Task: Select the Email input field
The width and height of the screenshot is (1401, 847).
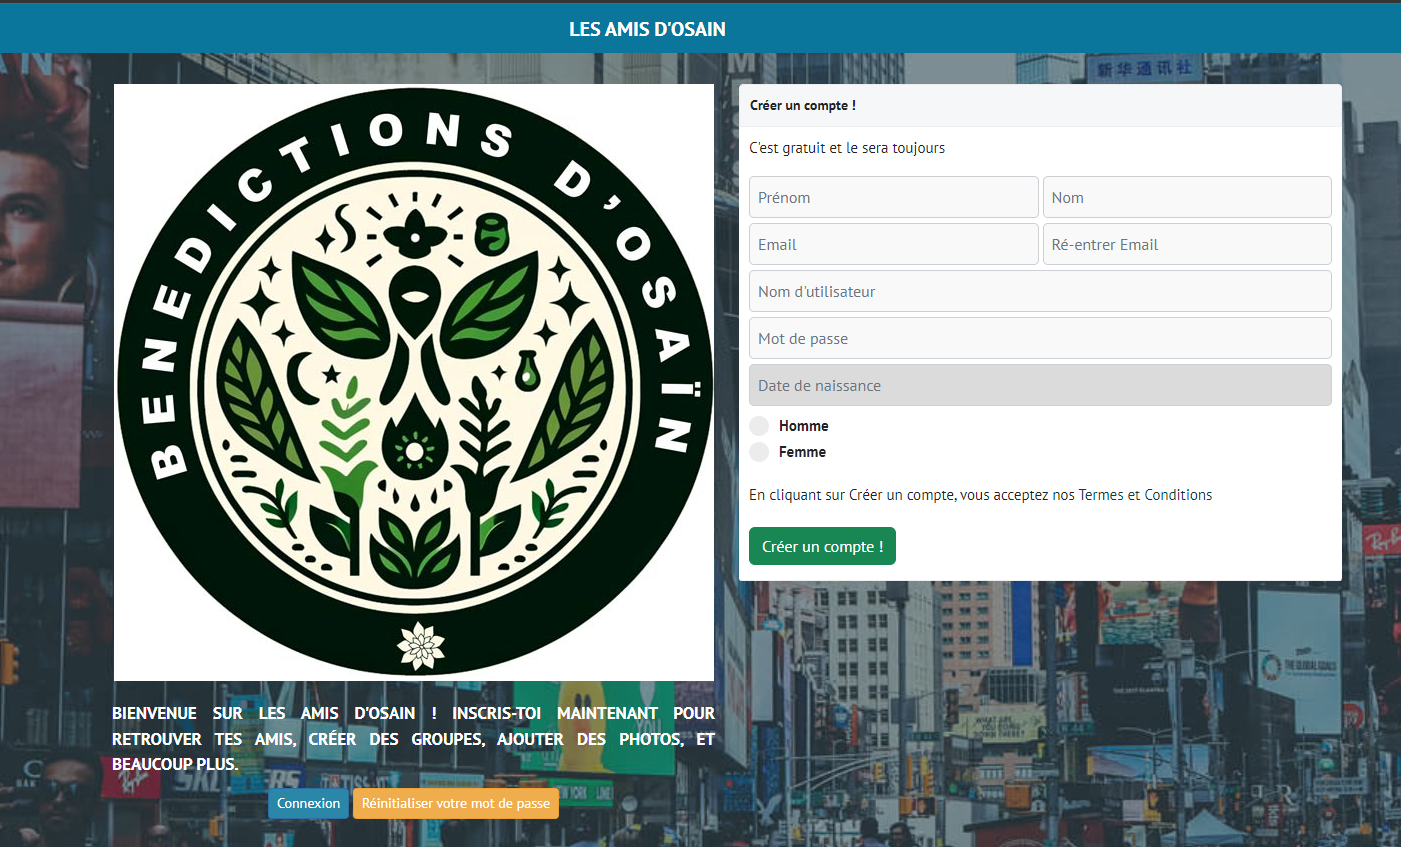Action: 893,245
